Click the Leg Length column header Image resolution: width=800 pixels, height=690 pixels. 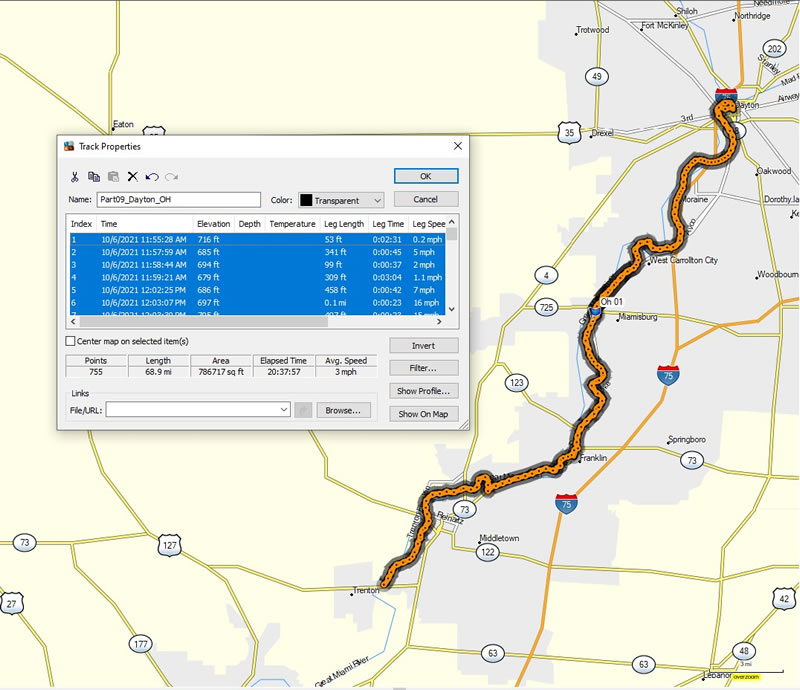click(344, 224)
